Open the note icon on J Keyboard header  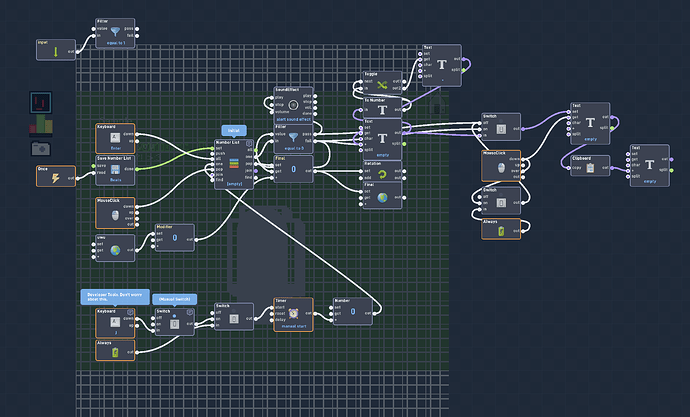pos(130,312)
